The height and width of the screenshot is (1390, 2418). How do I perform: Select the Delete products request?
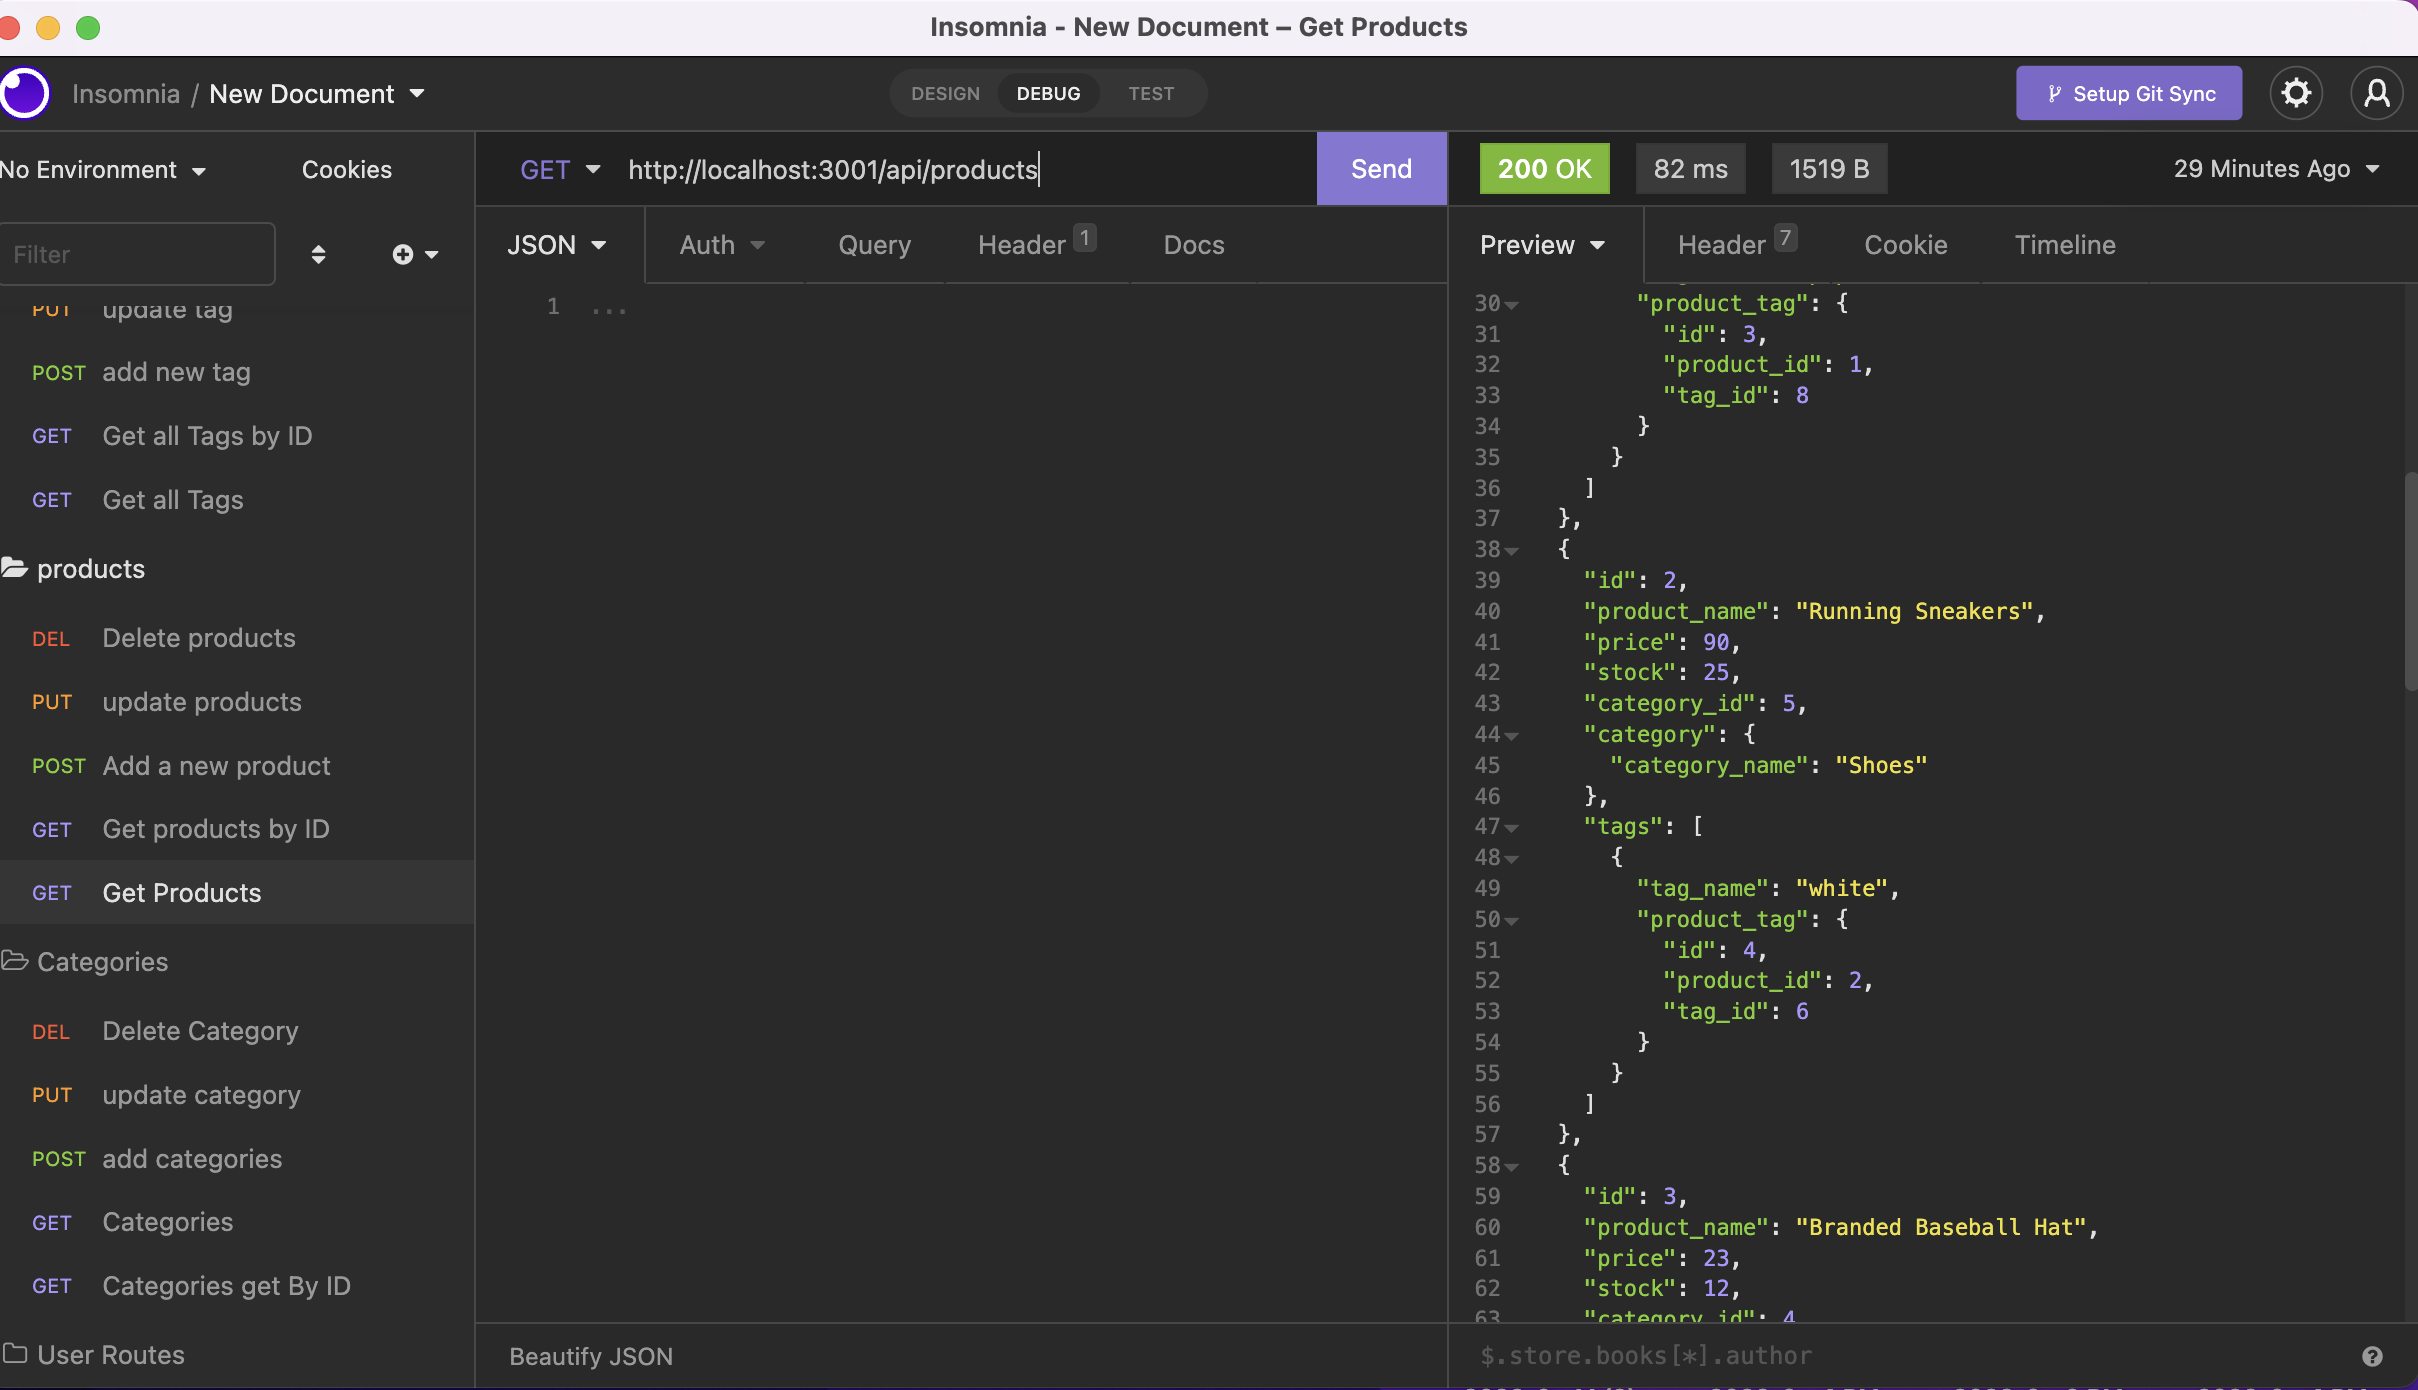click(237, 638)
